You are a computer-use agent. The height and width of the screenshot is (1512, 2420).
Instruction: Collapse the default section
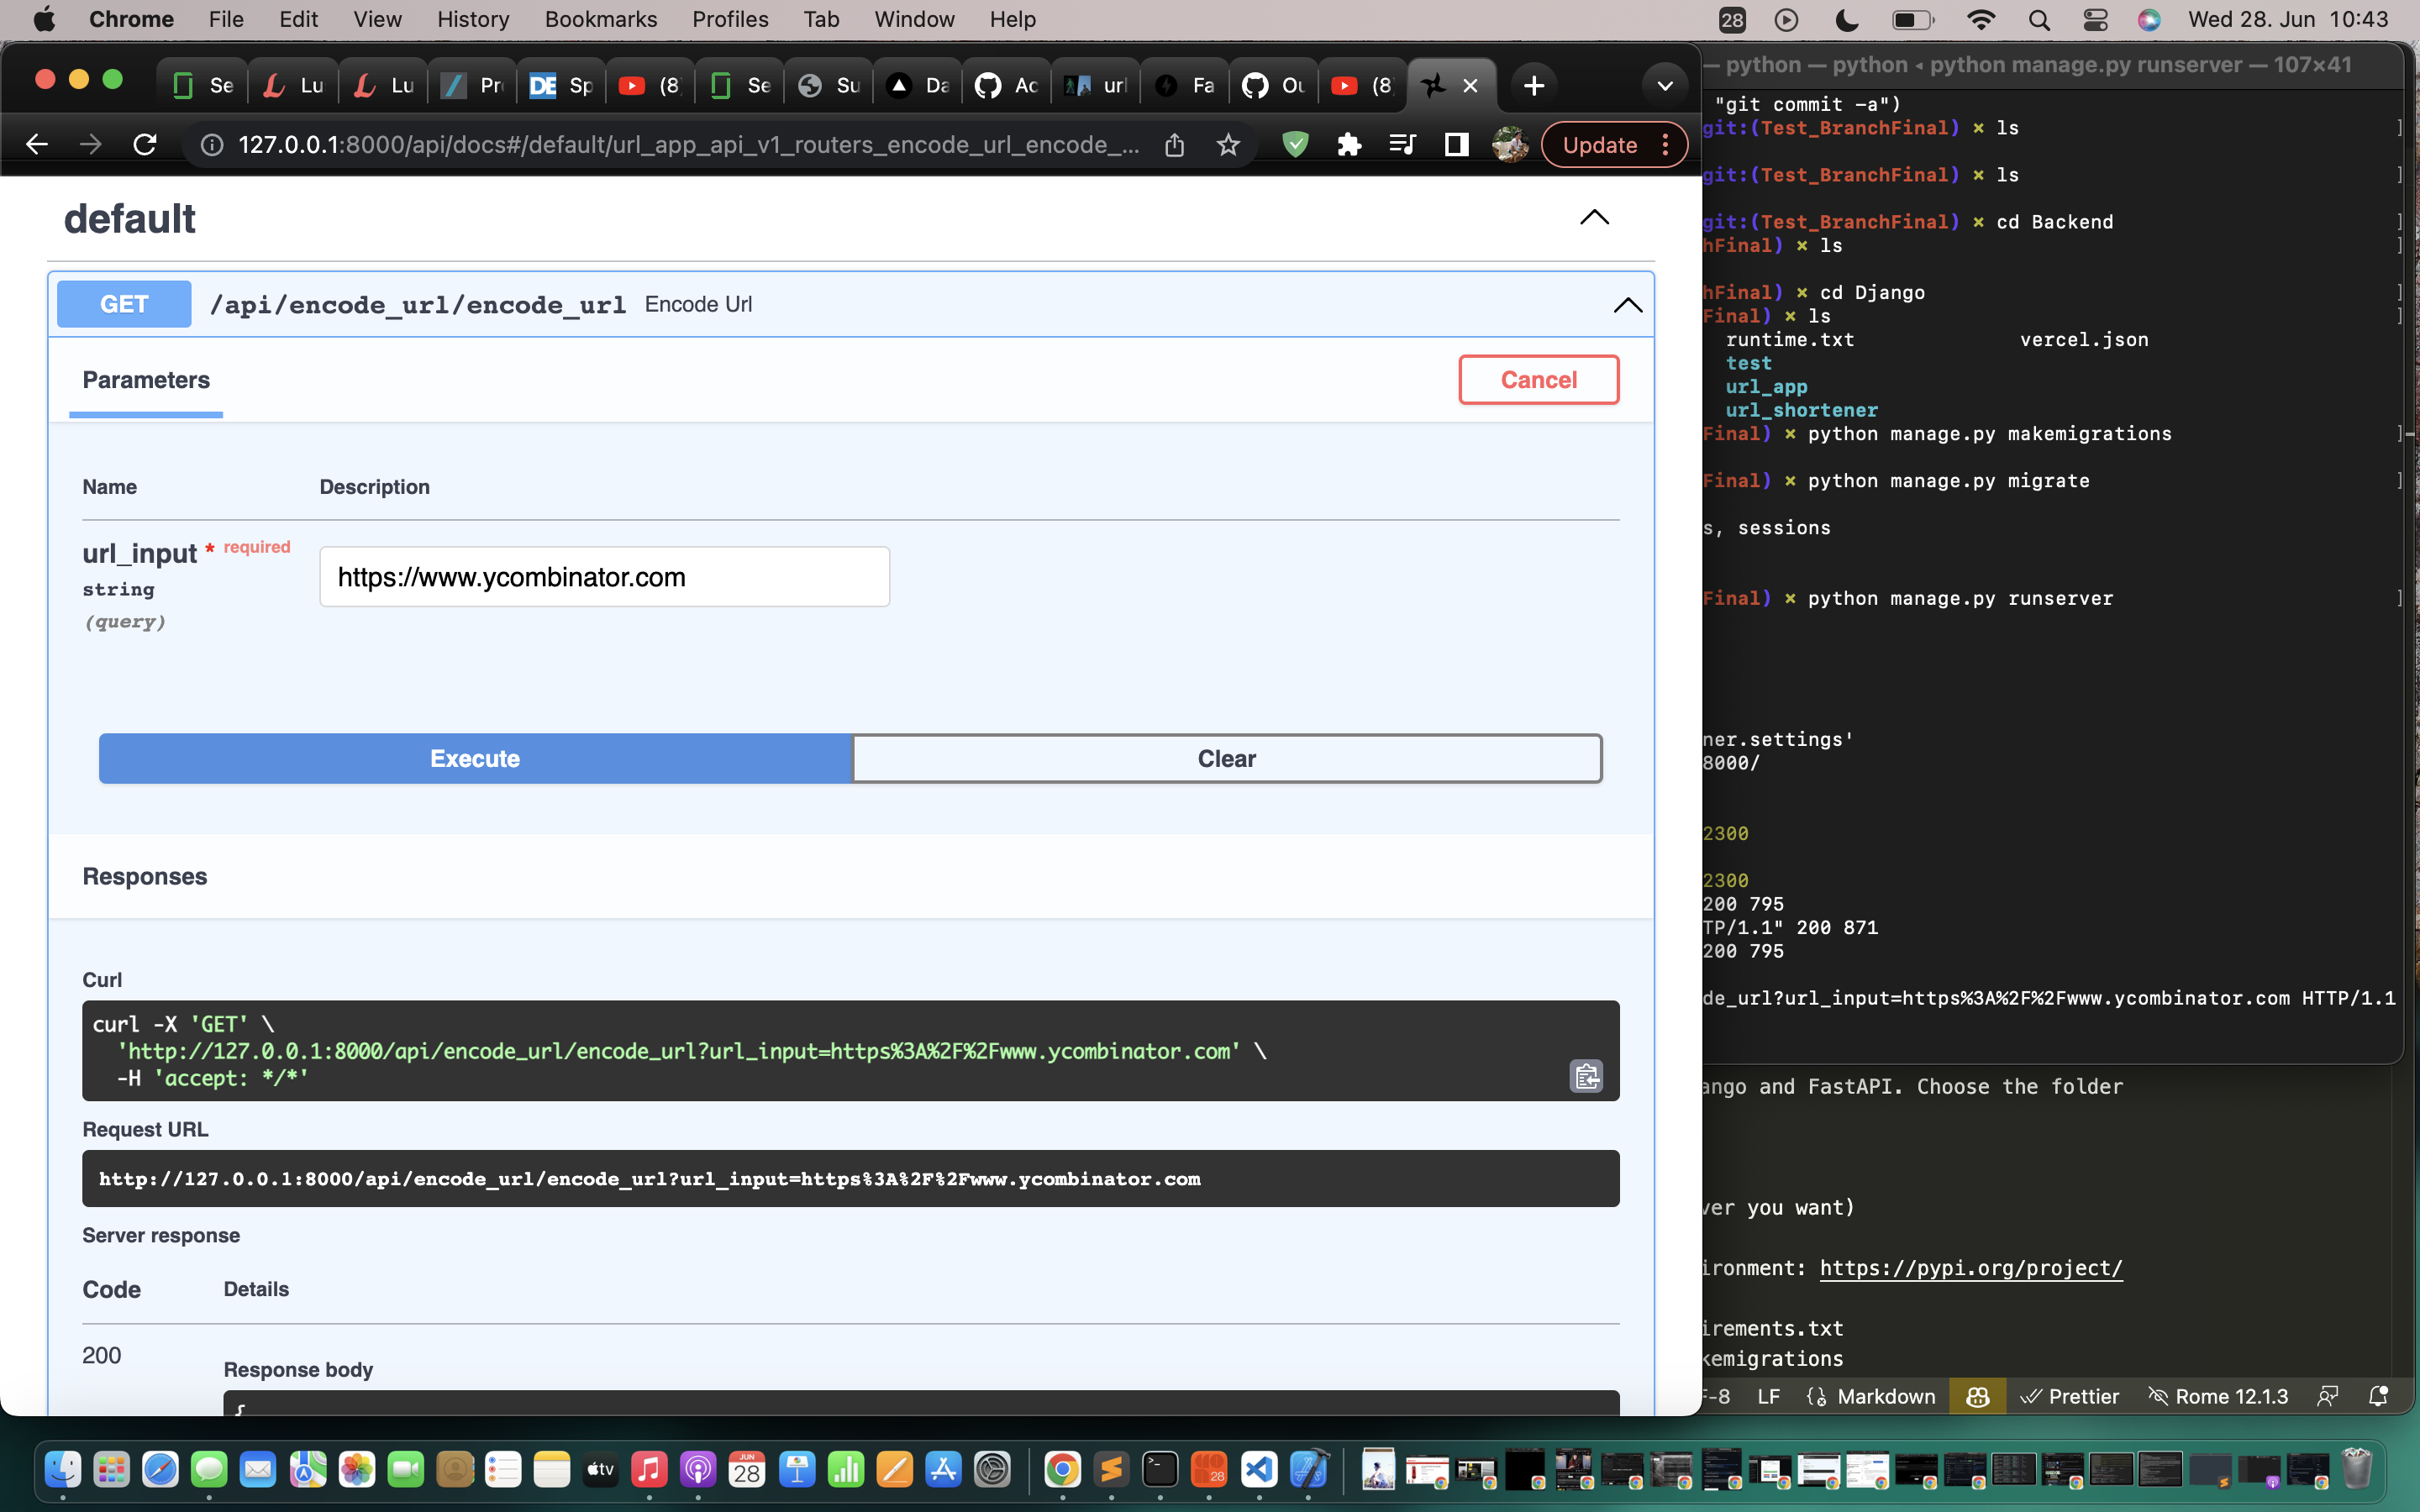1594,218
